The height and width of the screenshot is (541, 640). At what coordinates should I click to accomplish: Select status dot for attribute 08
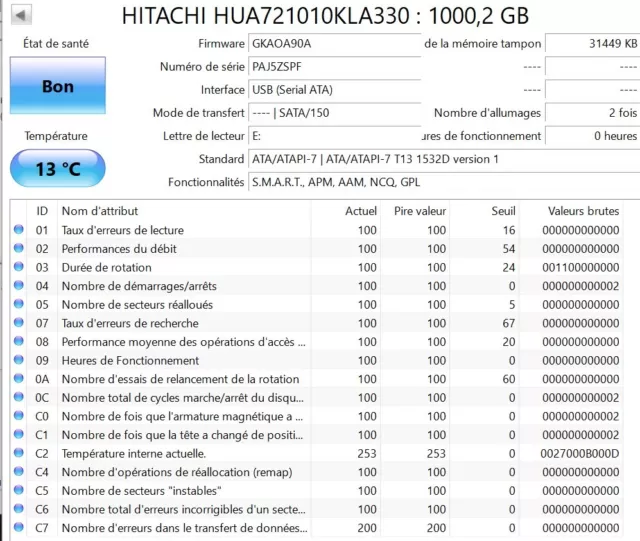point(19,341)
